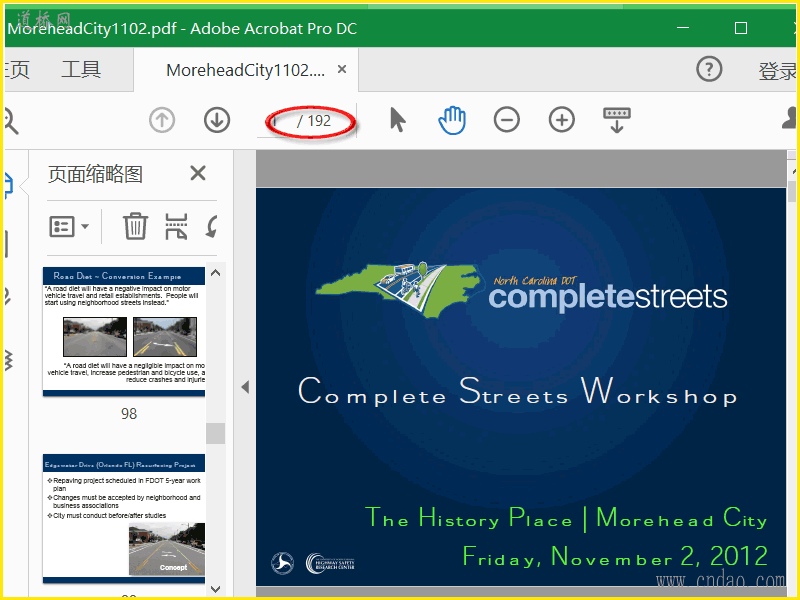This screenshot has width=800, height=600.
Task: Select page 98 thumbnail
Action: coord(124,332)
